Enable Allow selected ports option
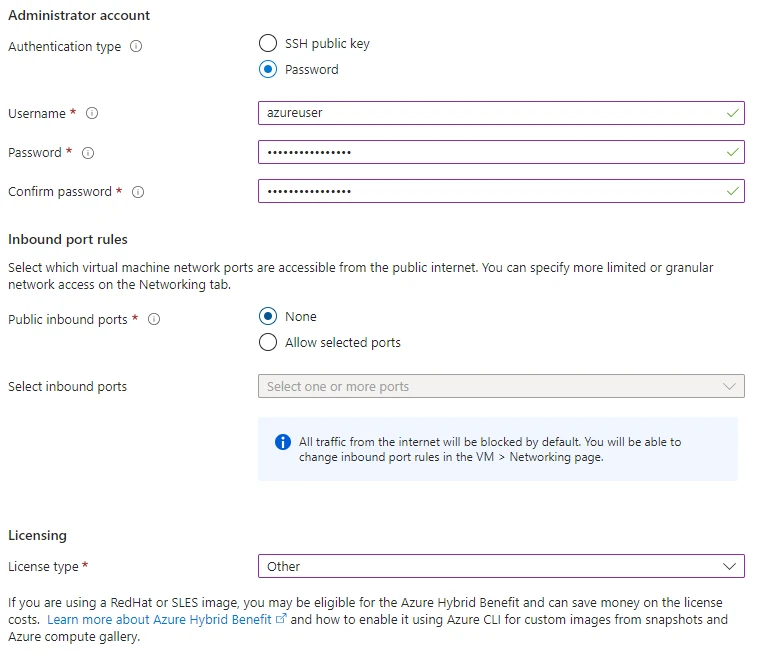This screenshot has height=662, width=768. pos(268,342)
